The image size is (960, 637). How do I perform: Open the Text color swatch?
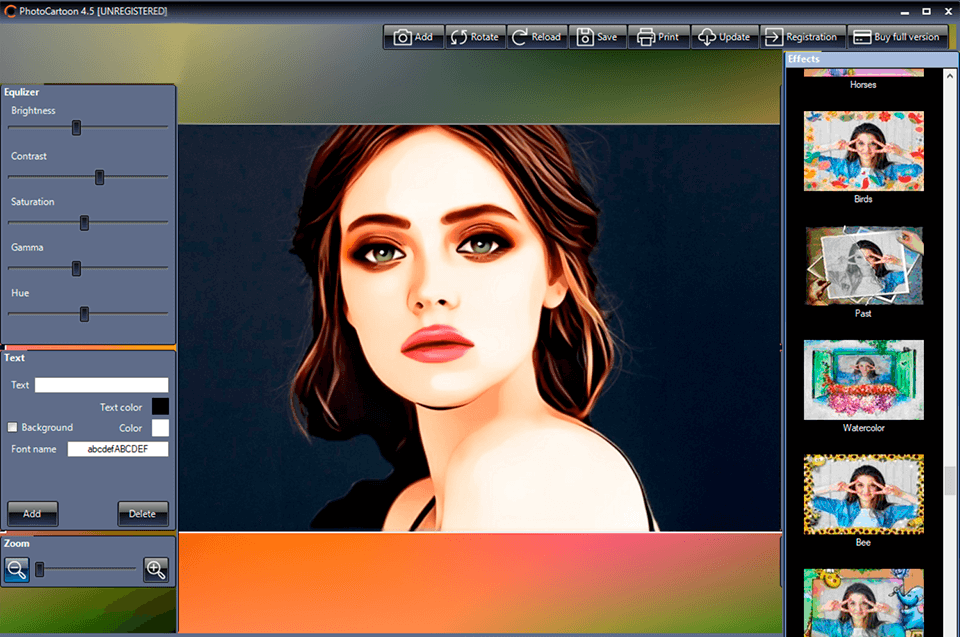tap(160, 406)
